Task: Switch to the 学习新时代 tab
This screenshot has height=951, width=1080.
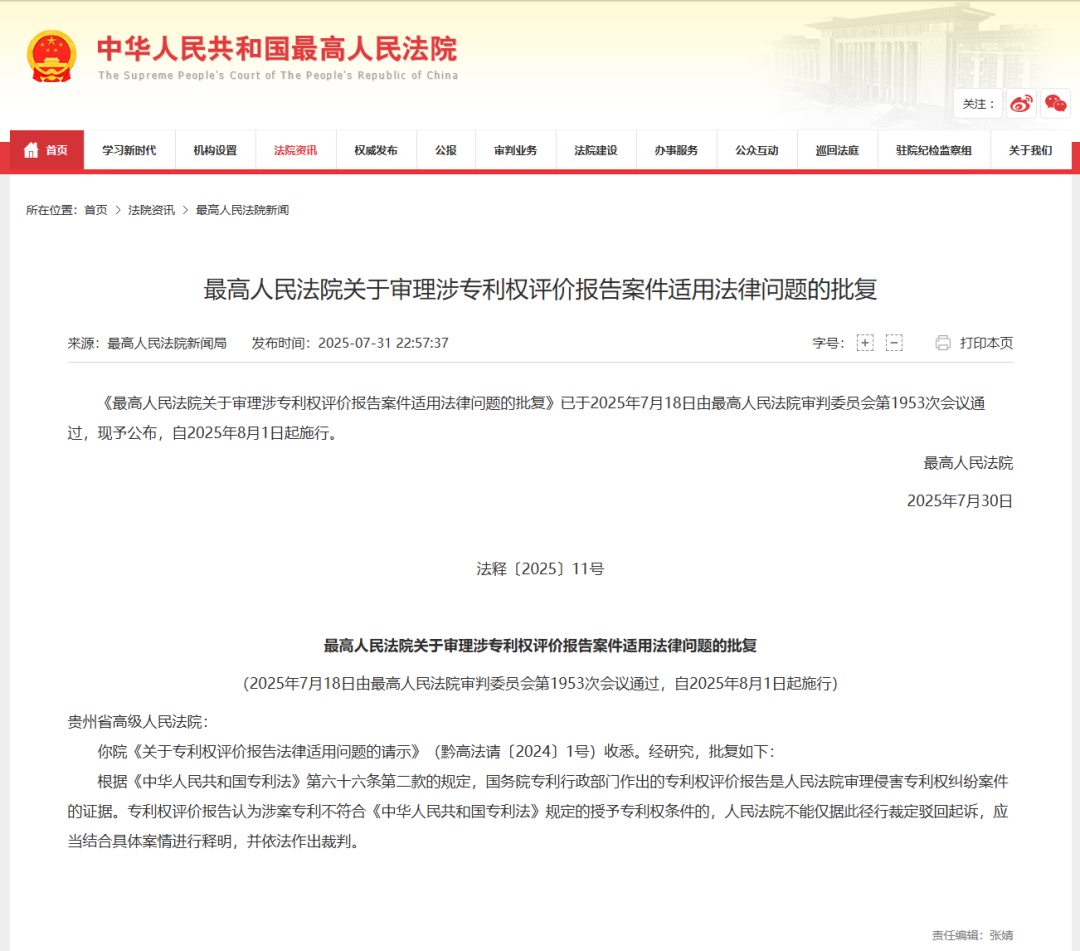Action: coord(131,150)
